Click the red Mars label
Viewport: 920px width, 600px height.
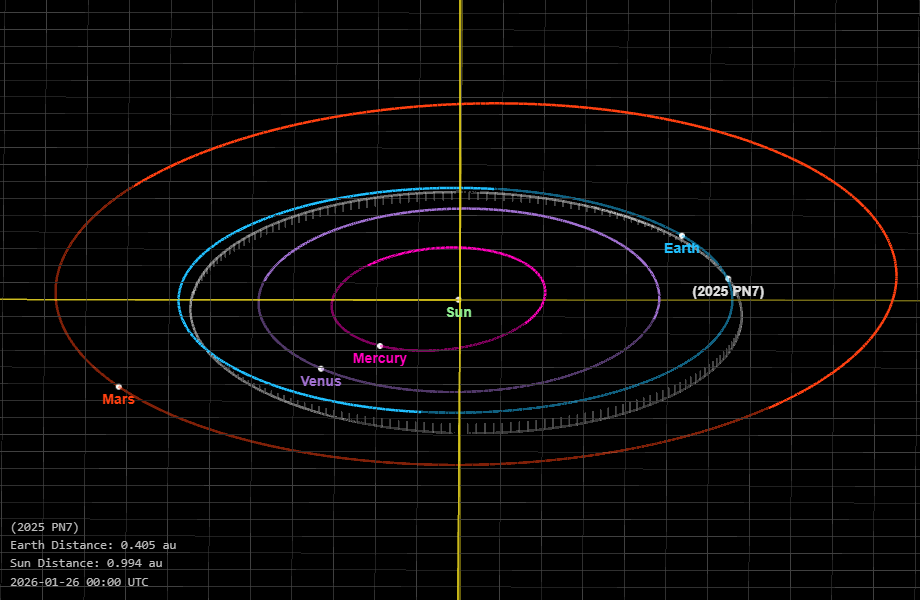[x=118, y=400]
